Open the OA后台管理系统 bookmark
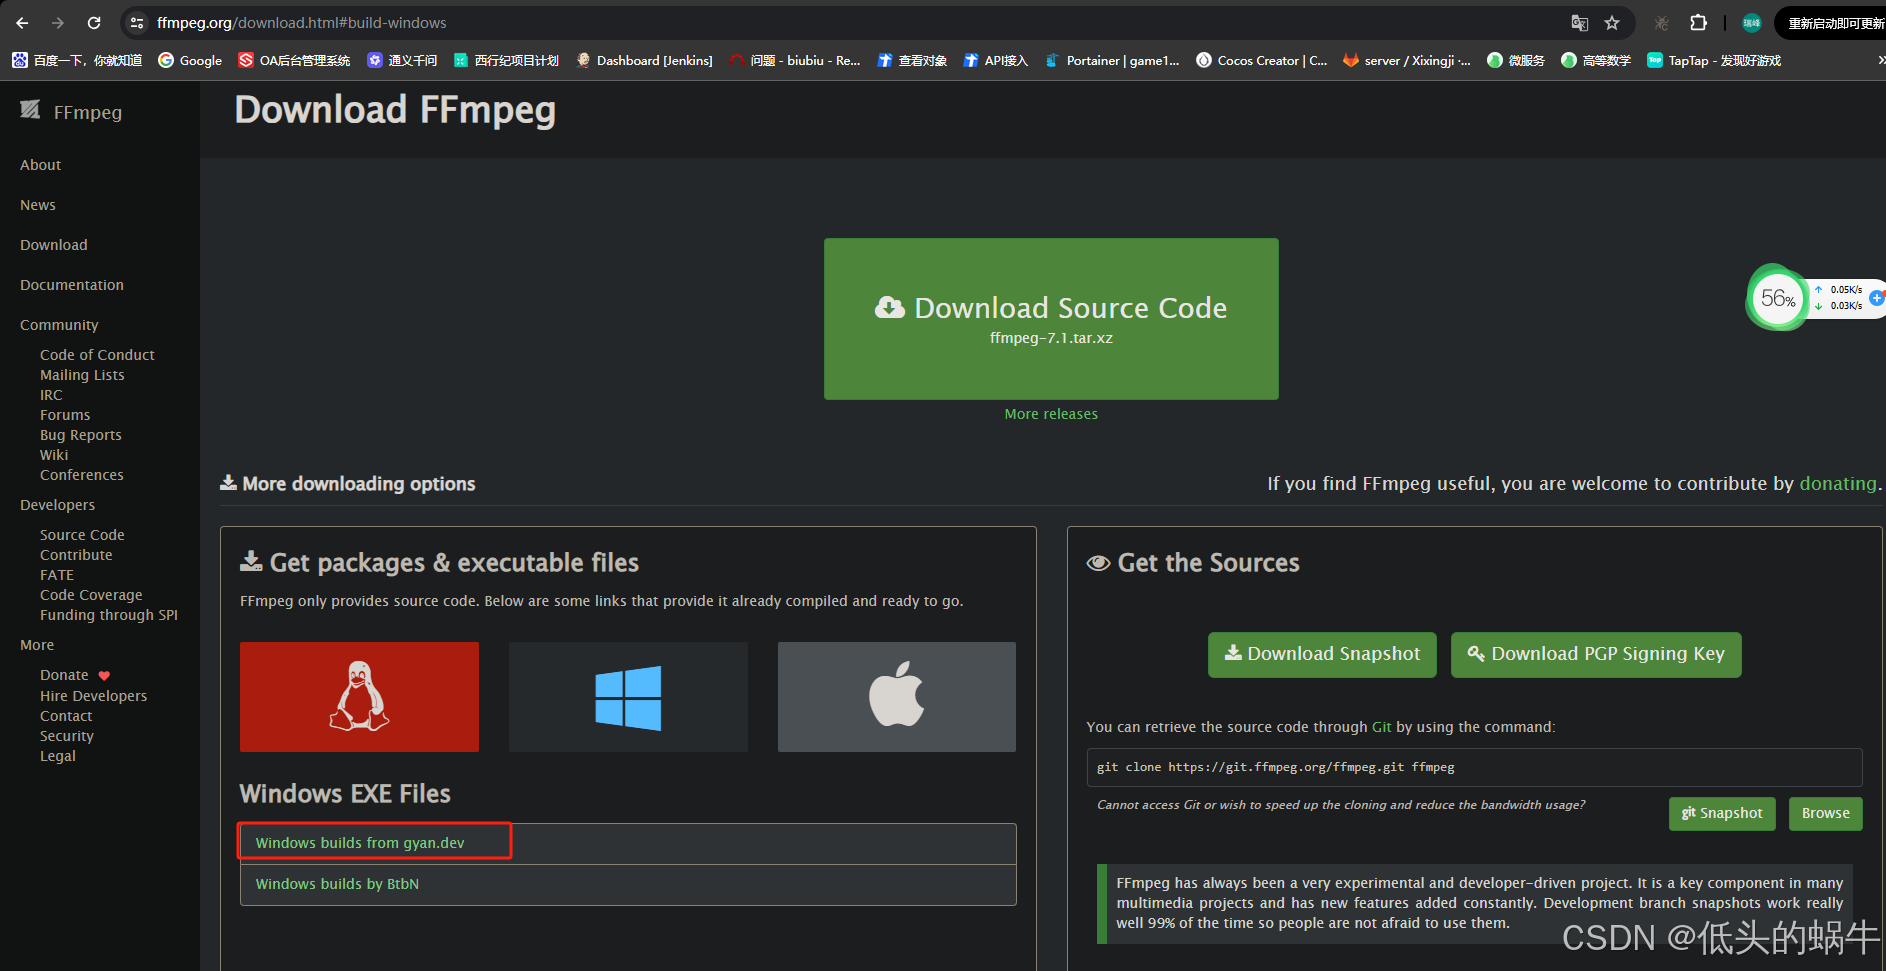The height and width of the screenshot is (971, 1886). tap(294, 60)
